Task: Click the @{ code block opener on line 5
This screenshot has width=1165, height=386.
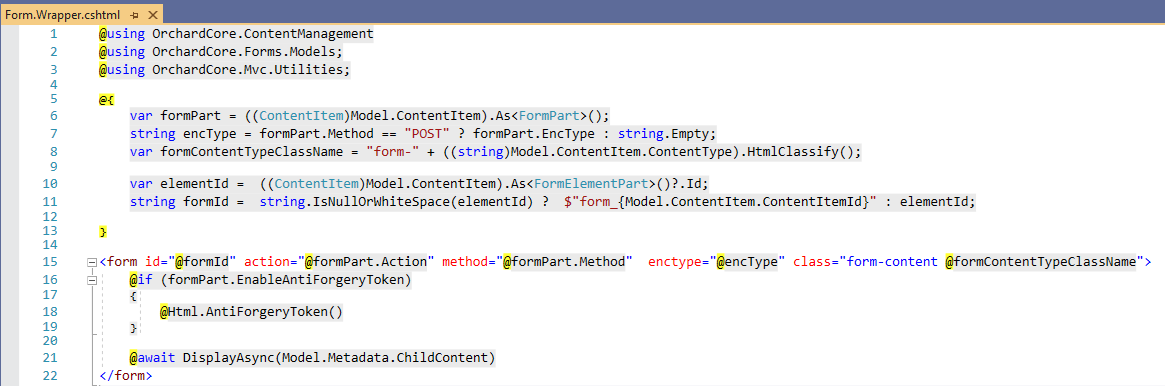Action: point(106,99)
